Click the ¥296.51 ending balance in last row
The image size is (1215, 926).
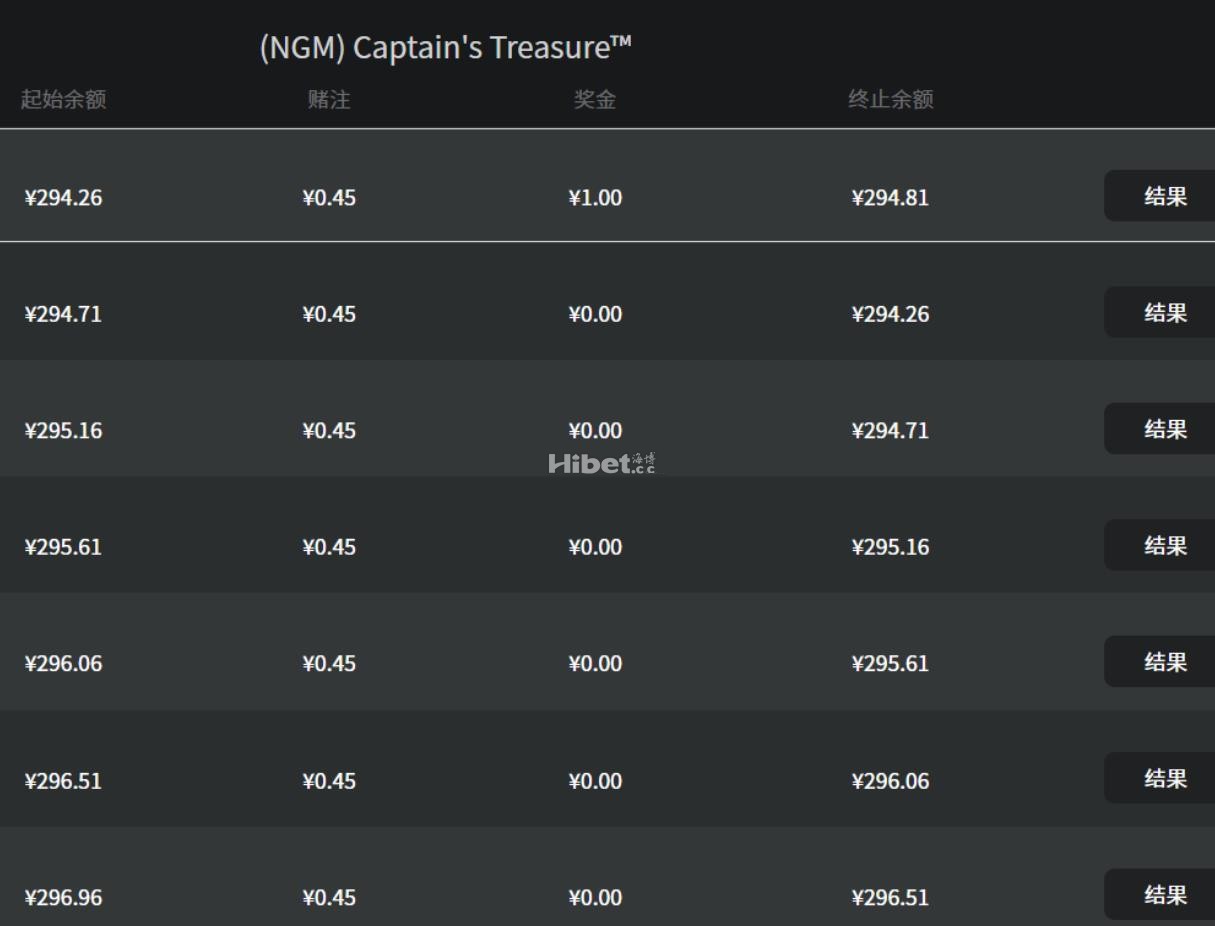click(x=890, y=897)
